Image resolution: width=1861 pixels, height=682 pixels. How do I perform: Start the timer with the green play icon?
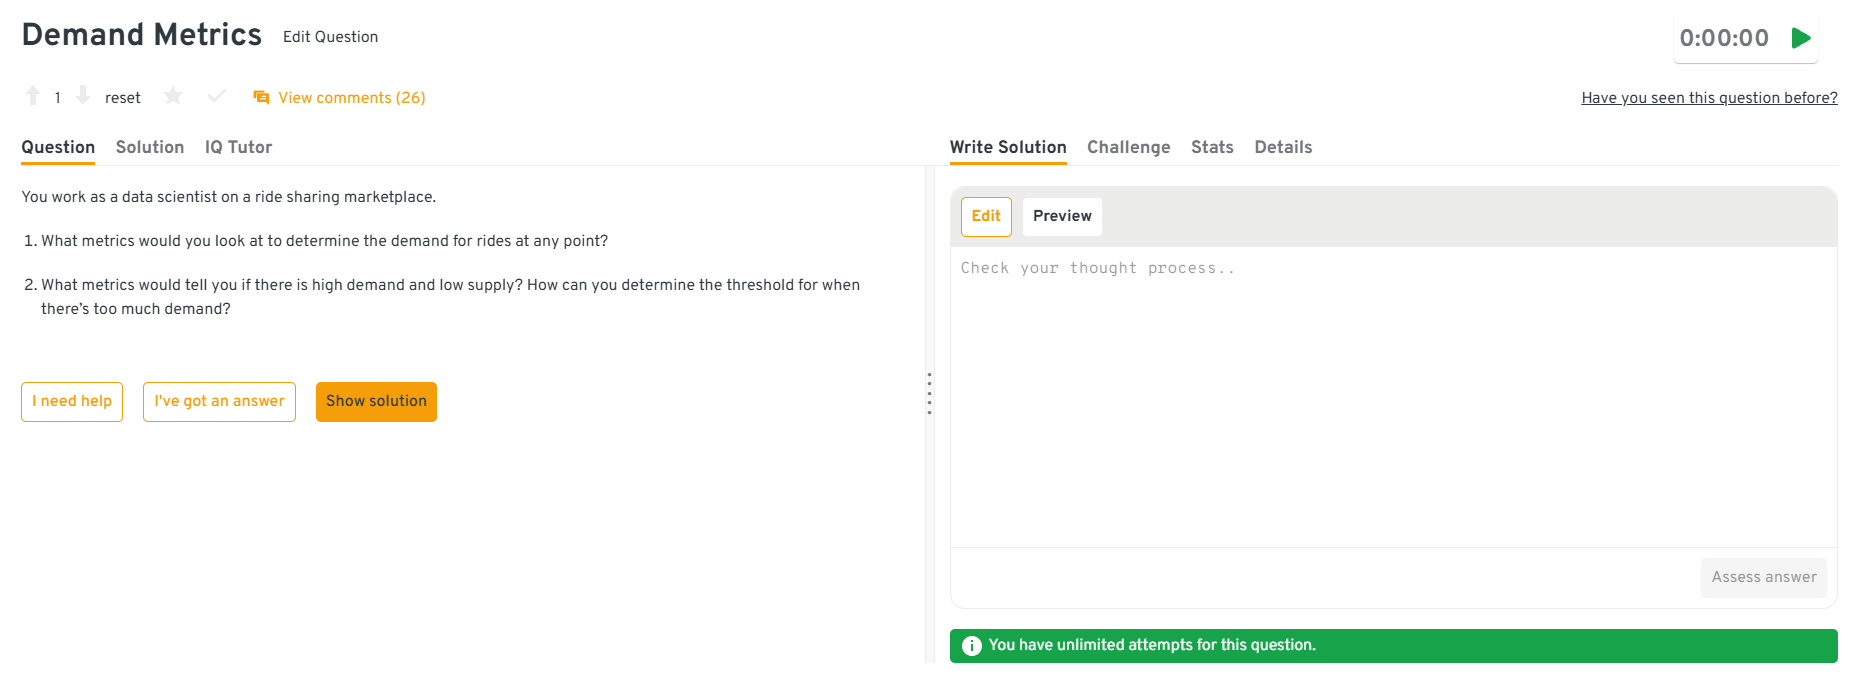click(x=1801, y=38)
